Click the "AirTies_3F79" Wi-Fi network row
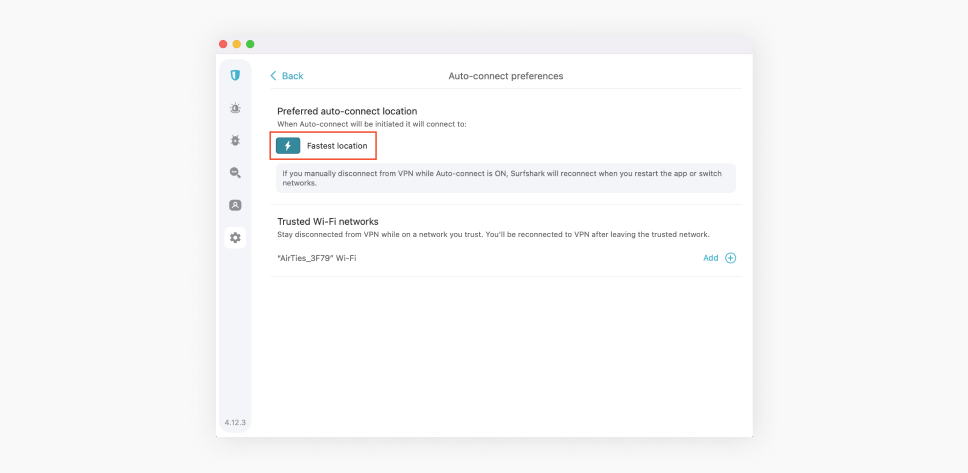This screenshot has height=473, width=968. [506, 258]
